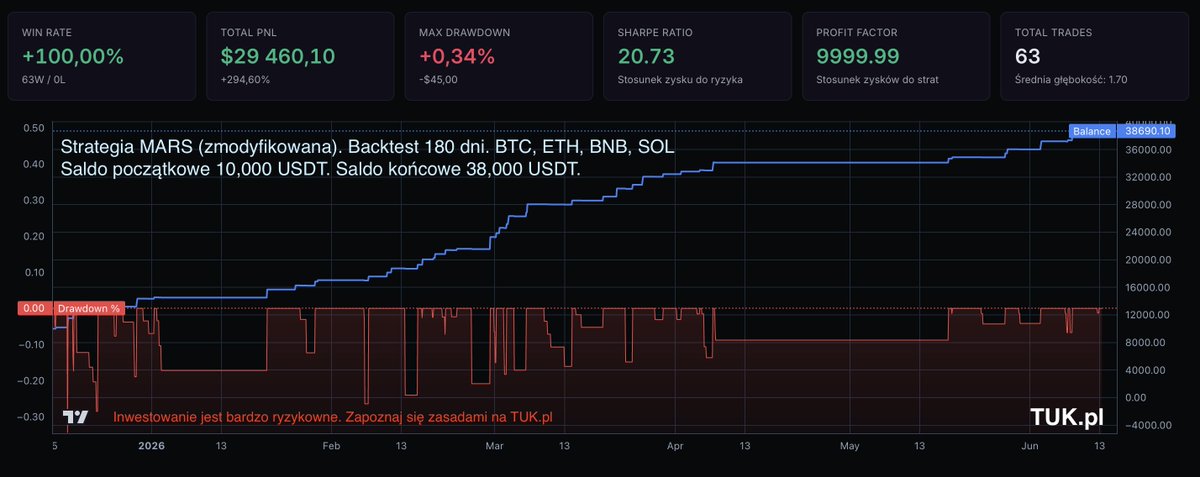This screenshot has width=1200, height=477.
Task: Click the Feb label on time axis
Action: (x=330, y=446)
